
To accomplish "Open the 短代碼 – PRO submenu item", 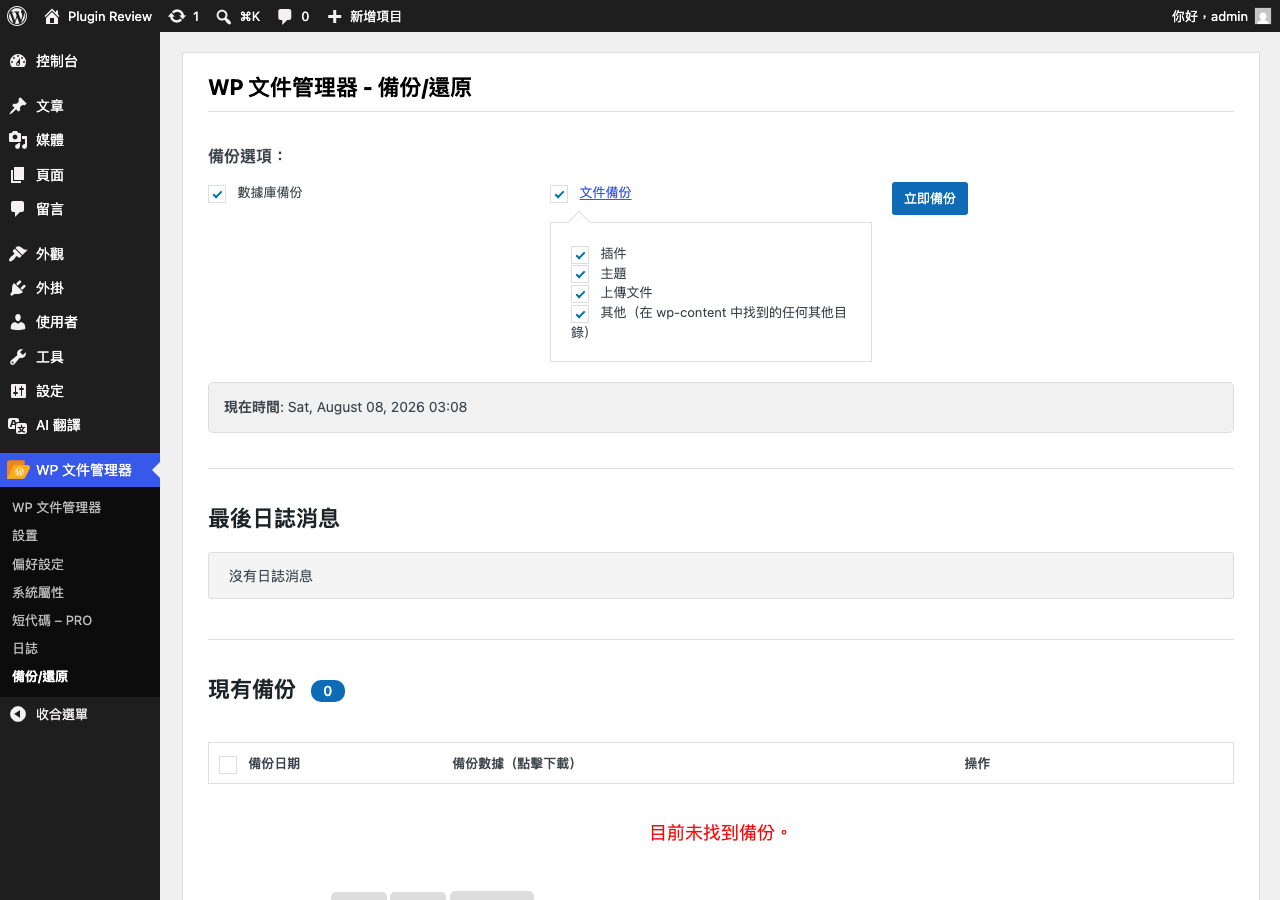I will tap(80, 620).
